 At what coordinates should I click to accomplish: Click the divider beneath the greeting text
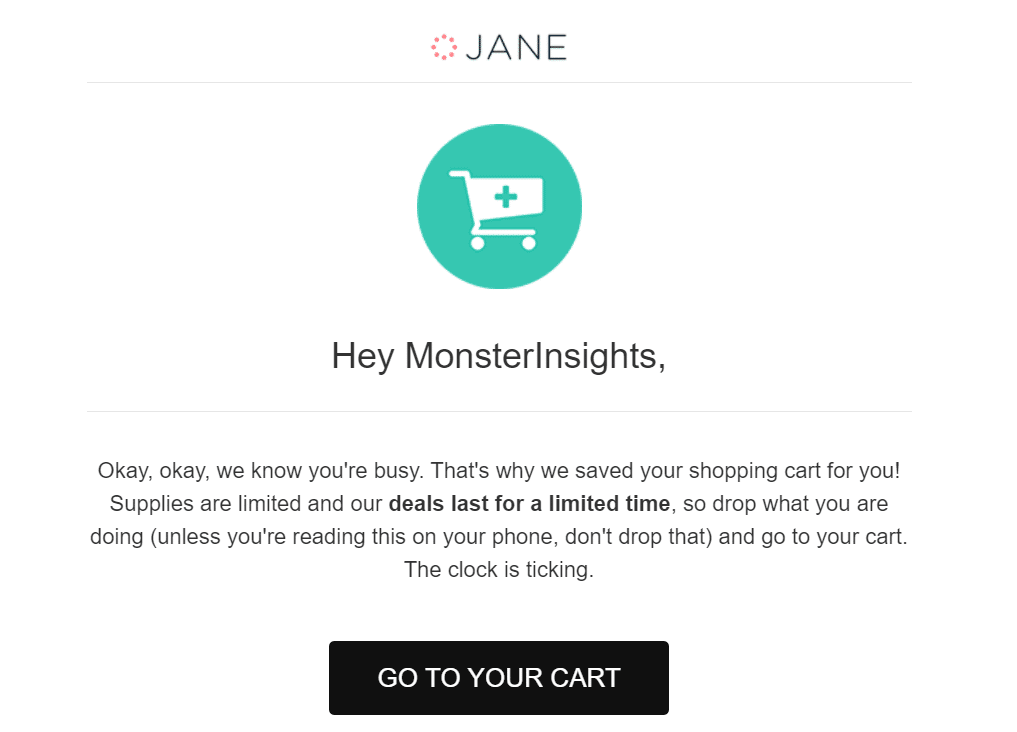click(x=500, y=409)
